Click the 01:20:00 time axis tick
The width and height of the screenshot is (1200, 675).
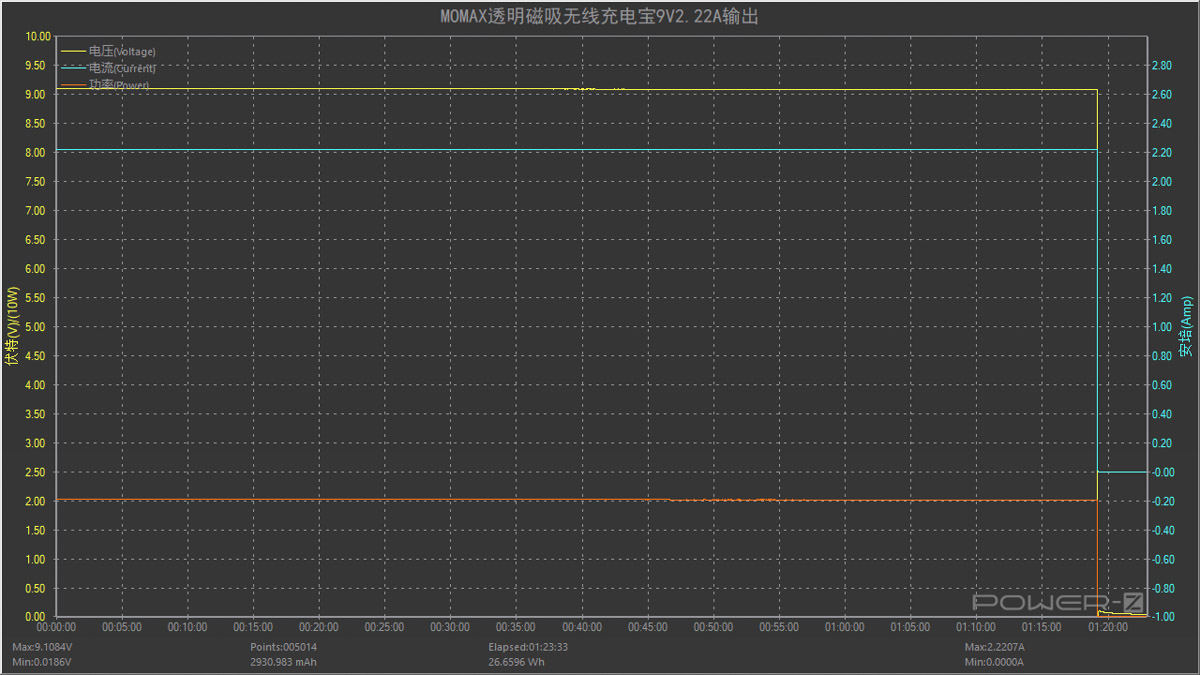point(1107,627)
